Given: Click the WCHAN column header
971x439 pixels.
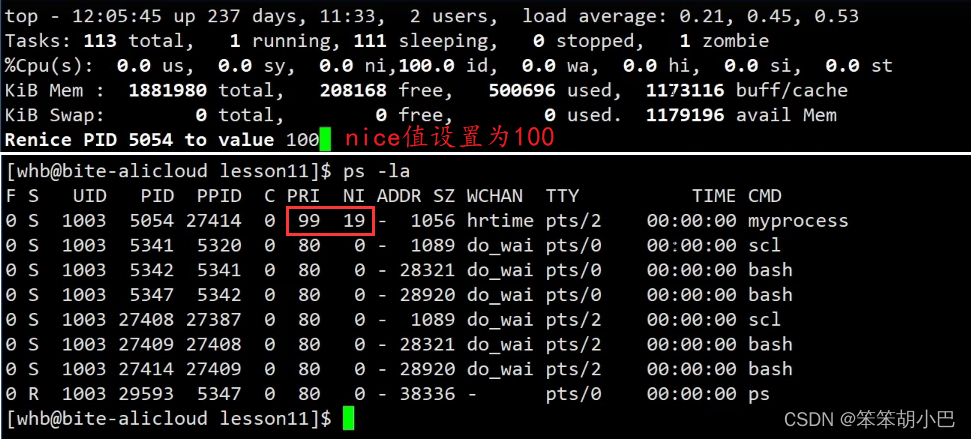Looking at the screenshot, I should click(494, 196).
